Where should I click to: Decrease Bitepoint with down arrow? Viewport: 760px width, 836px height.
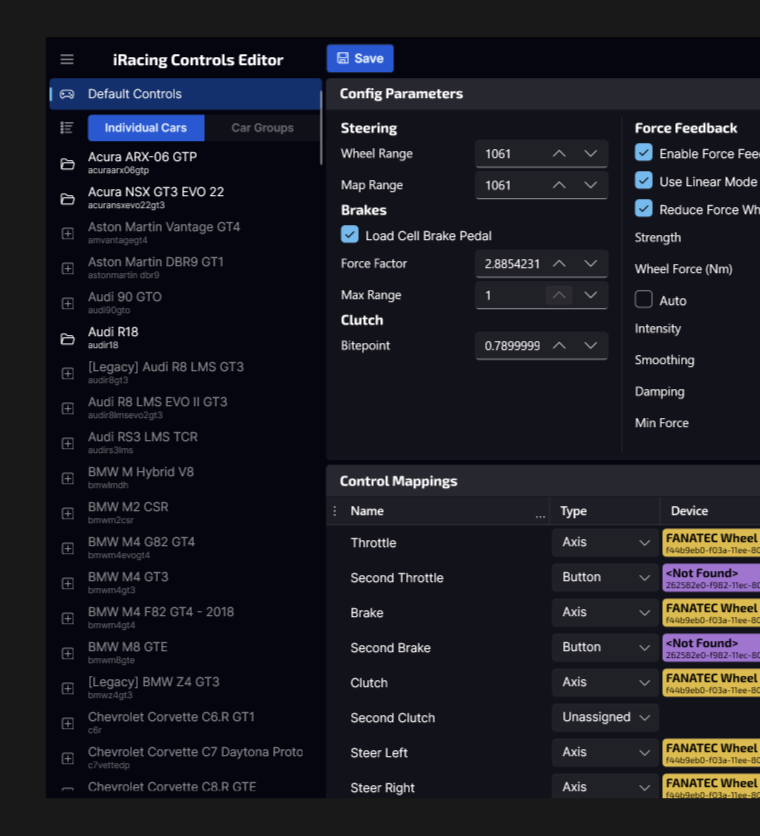click(x=590, y=345)
